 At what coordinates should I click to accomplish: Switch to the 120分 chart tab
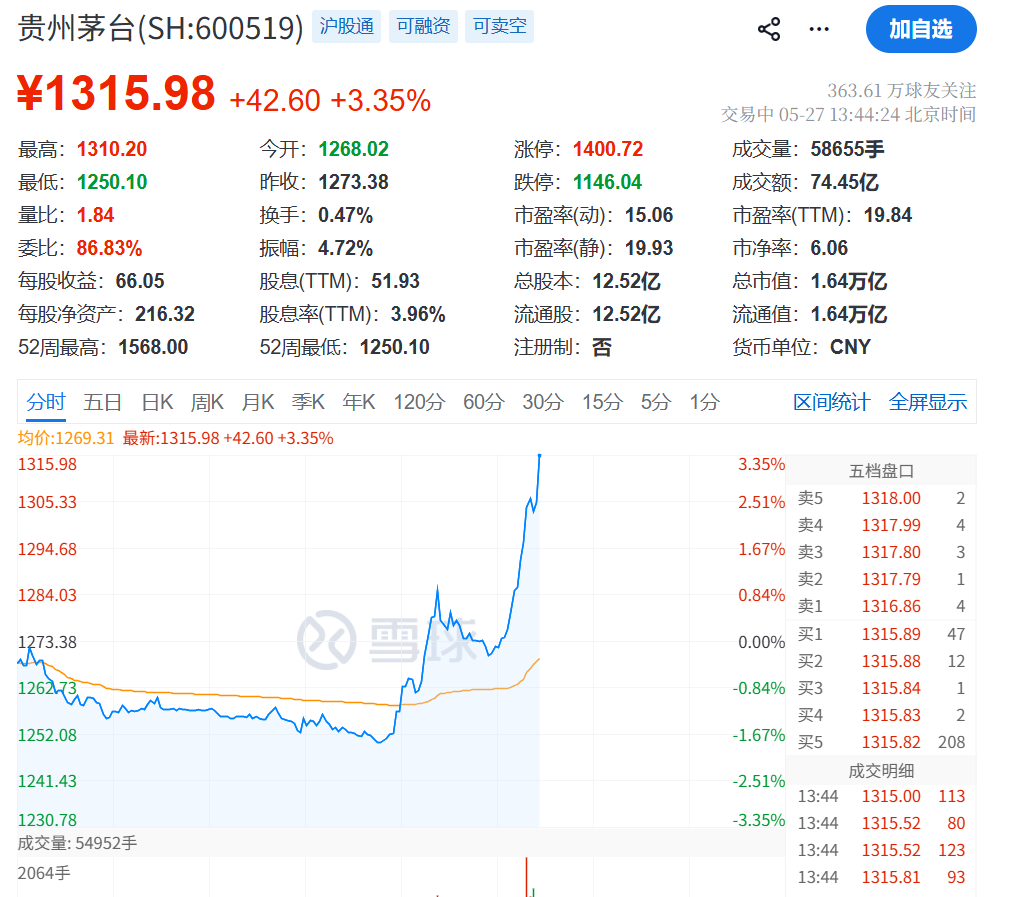coord(419,402)
